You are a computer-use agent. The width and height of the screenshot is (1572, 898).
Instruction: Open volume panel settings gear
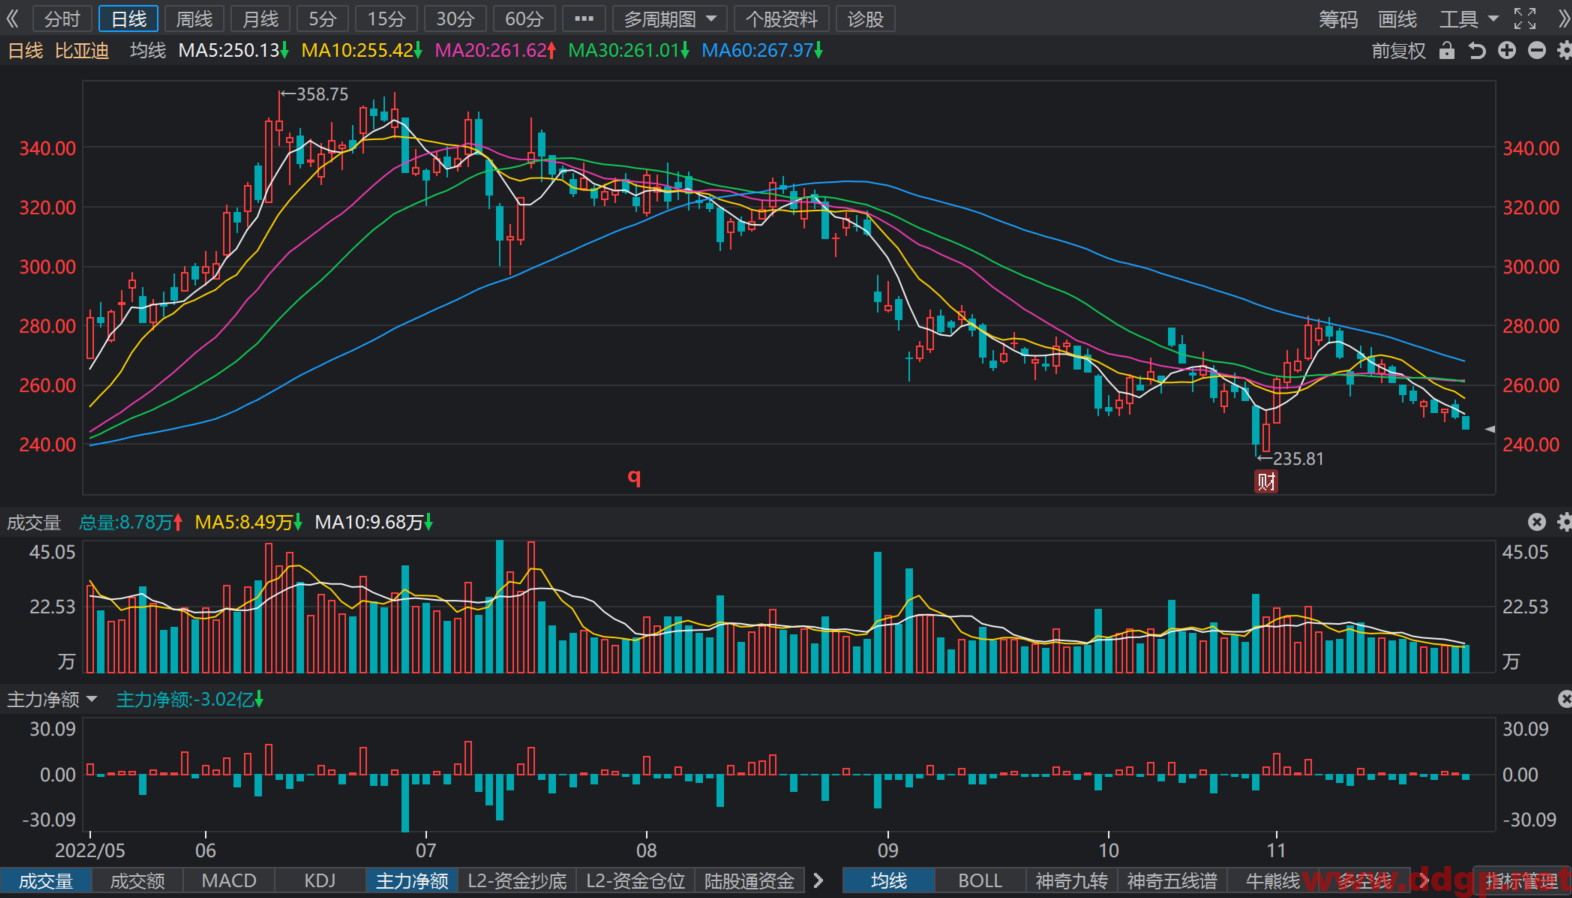[1565, 522]
